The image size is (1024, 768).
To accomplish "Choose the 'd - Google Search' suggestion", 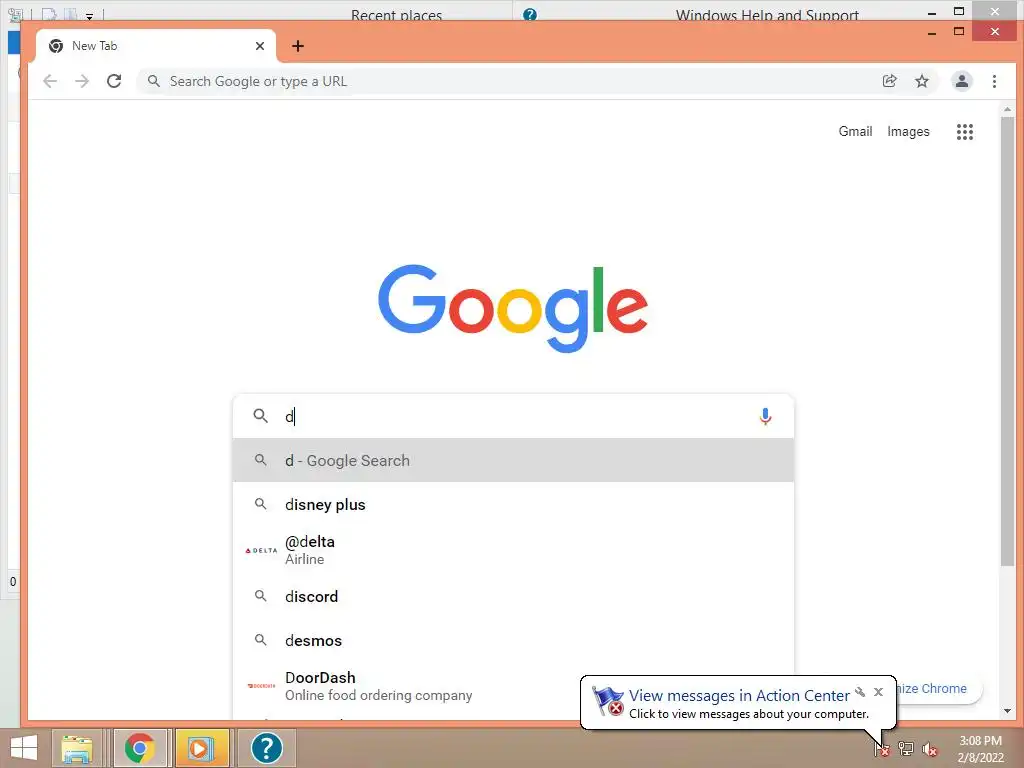I will (x=513, y=460).
